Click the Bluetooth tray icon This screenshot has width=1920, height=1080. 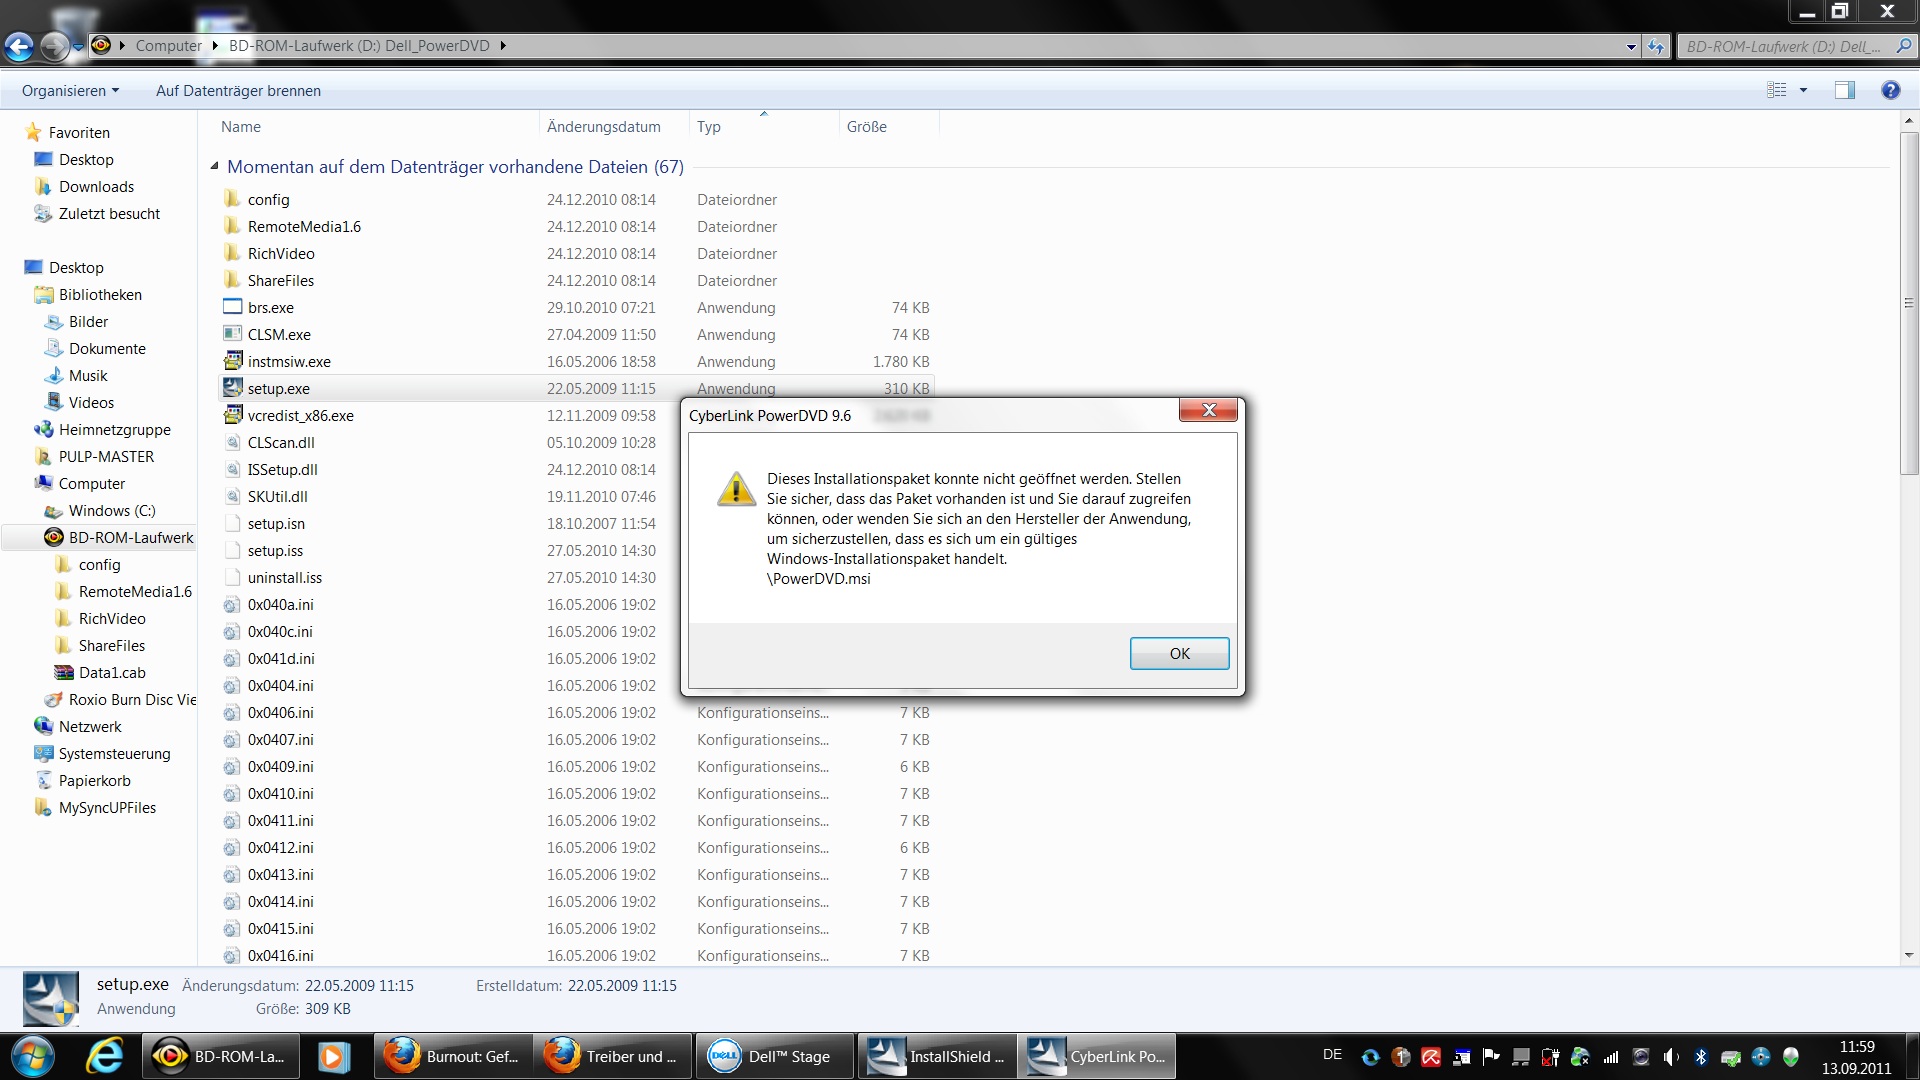(x=1701, y=1056)
